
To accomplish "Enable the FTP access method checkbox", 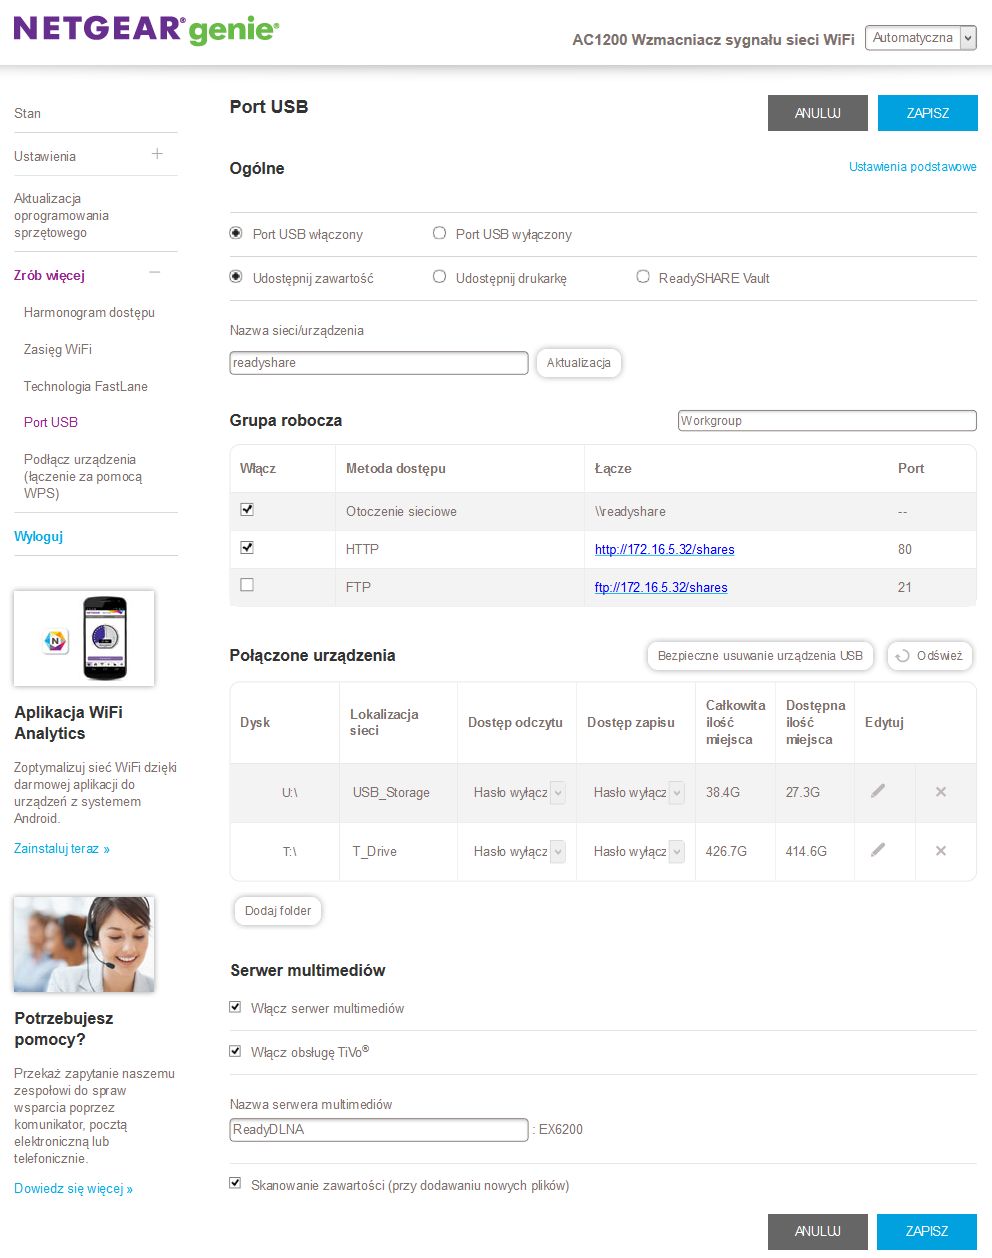I will [x=247, y=585].
